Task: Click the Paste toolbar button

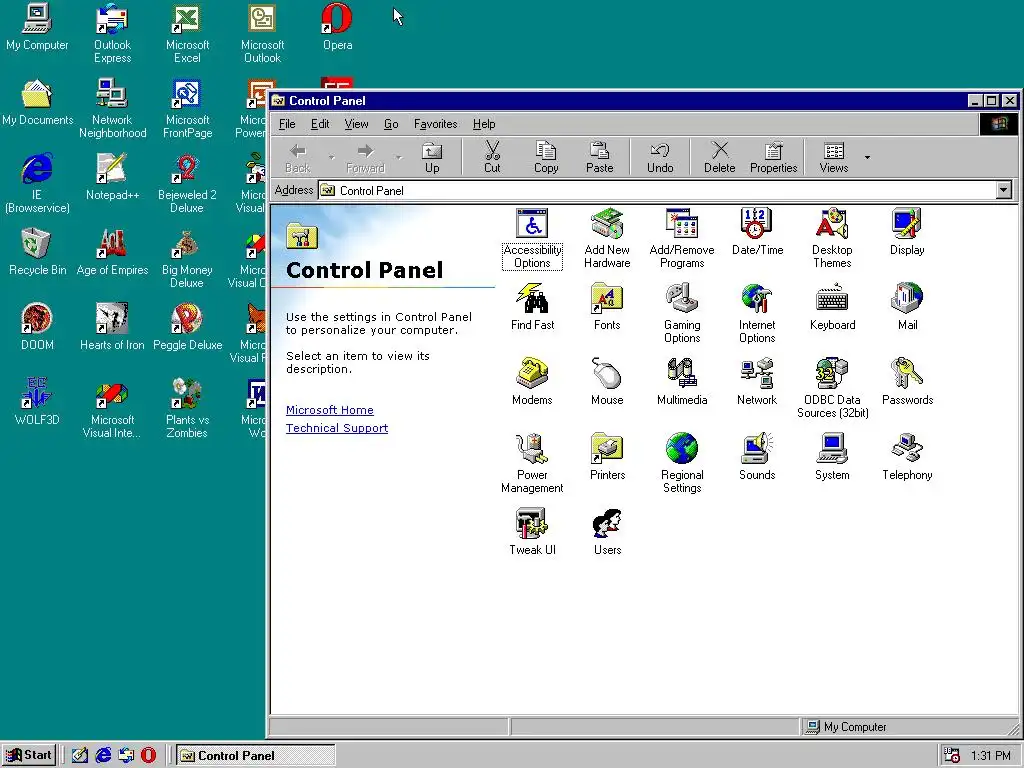Action: point(600,157)
